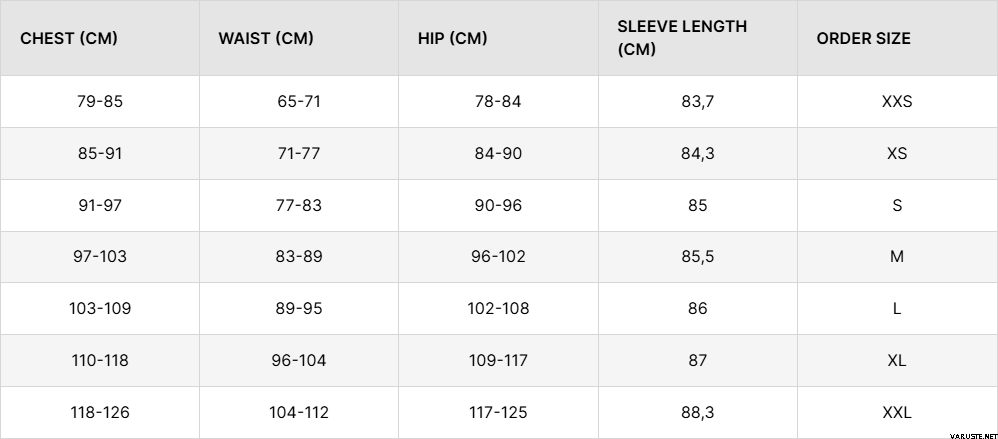Click the XXL order size cell
This screenshot has height=439, width=998.
(897, 412)
